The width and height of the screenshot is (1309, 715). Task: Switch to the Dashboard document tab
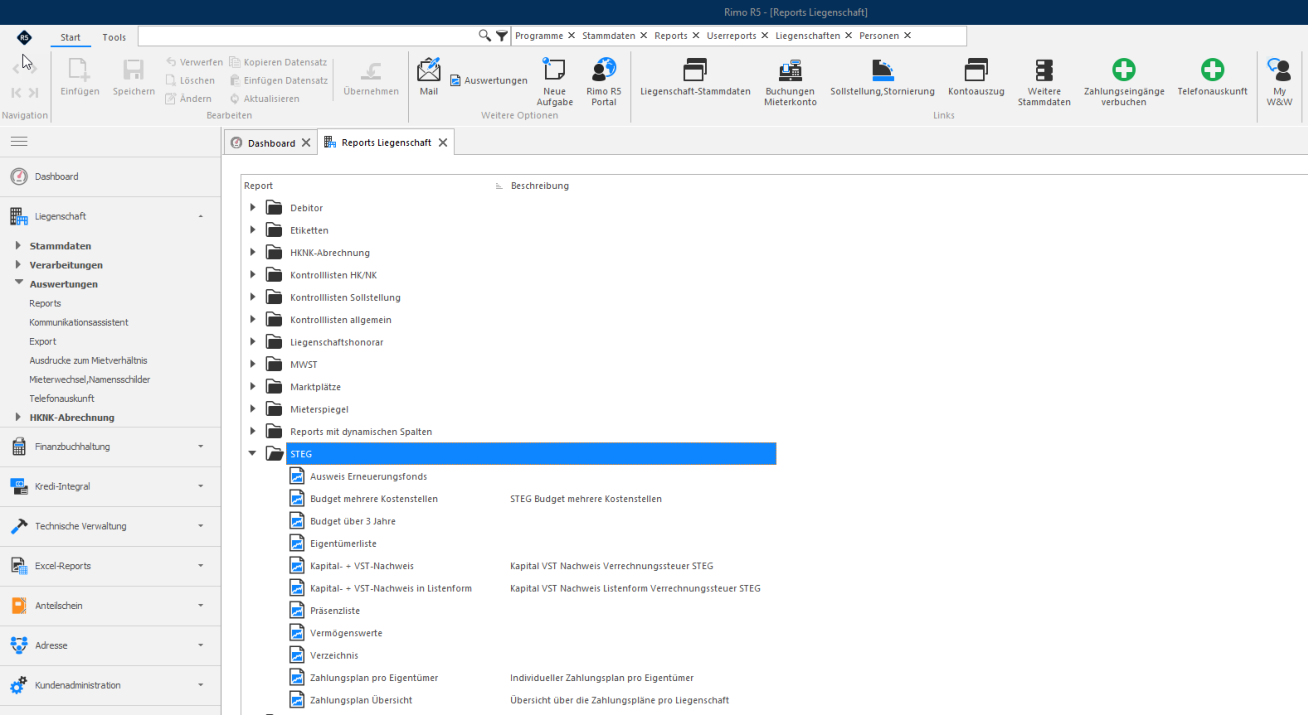(x=270, y=143)
